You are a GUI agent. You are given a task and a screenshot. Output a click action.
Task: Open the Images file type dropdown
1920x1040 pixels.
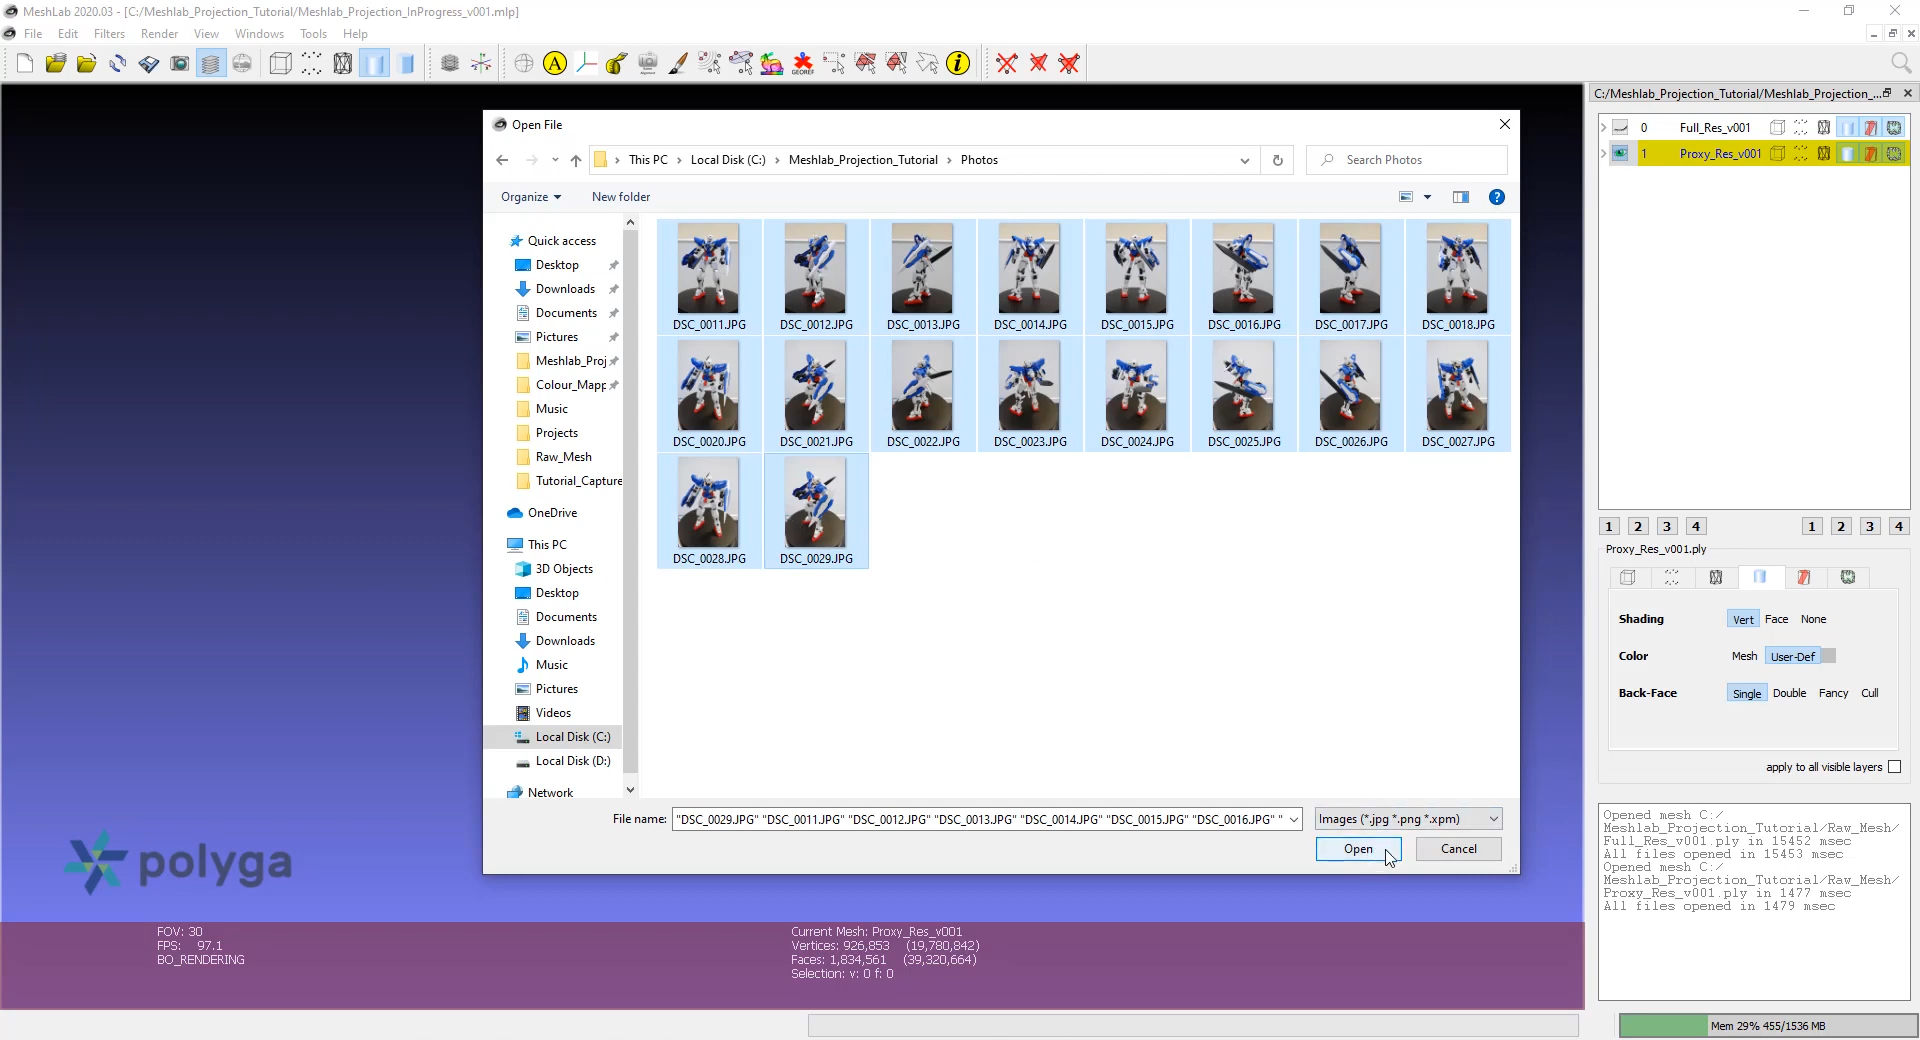(x=1408, y=819)
